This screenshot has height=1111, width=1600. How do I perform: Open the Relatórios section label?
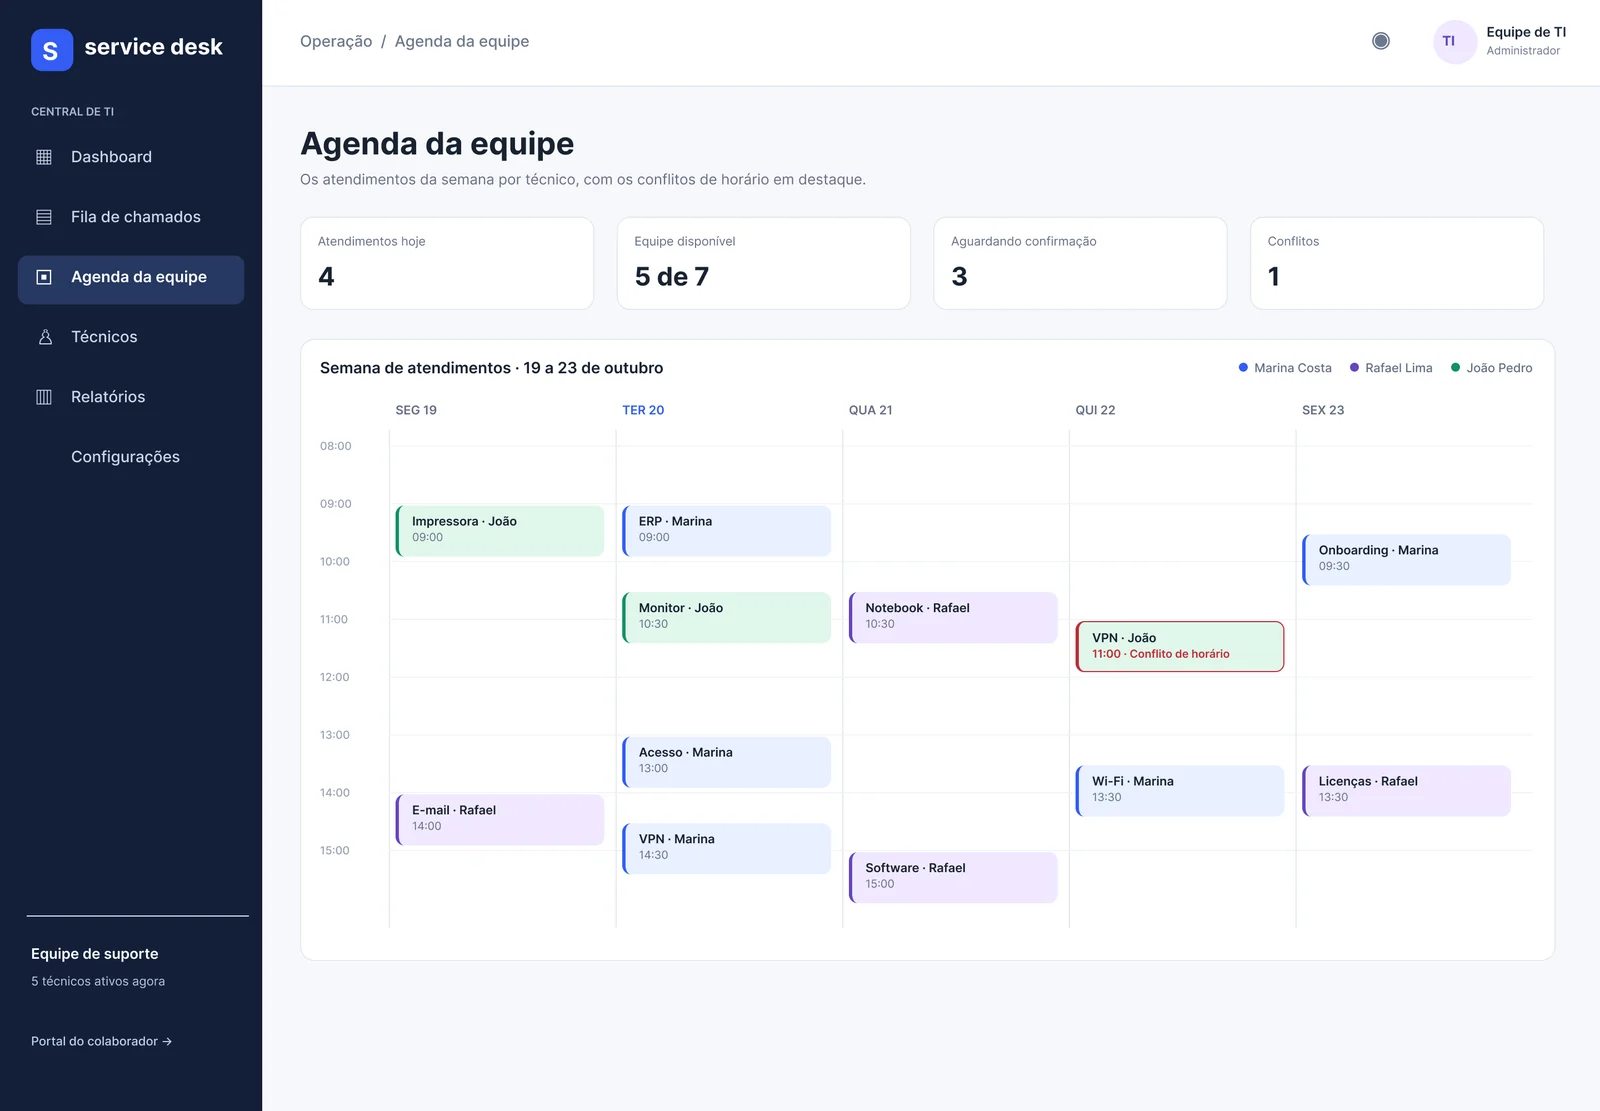point(108,397)
